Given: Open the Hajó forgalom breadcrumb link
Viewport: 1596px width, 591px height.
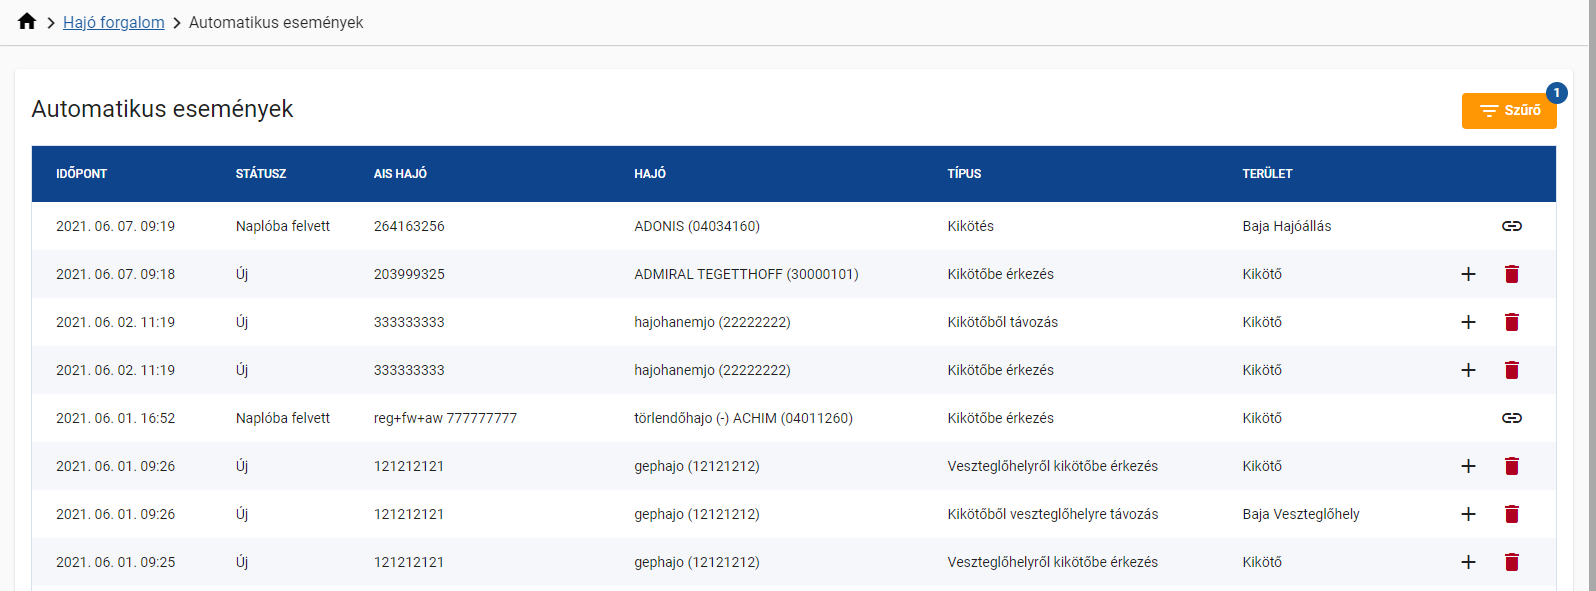Looking at the screenshot, I should coord(113,22).
